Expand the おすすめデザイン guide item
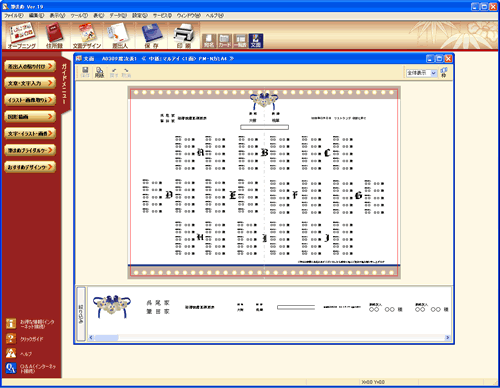The image size is (500, 388). (30, 167)
